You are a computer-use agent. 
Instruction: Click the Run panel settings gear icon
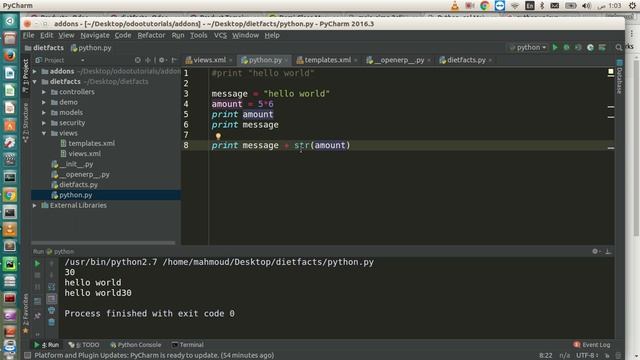(x=596, y=251)
